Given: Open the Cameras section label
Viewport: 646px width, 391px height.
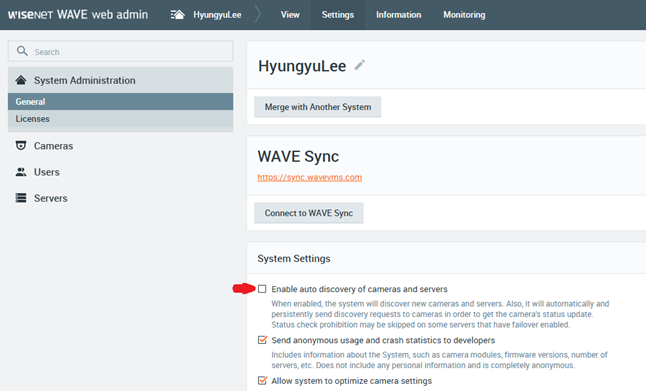Looking at the screenshot, I should tap(54, 146).
